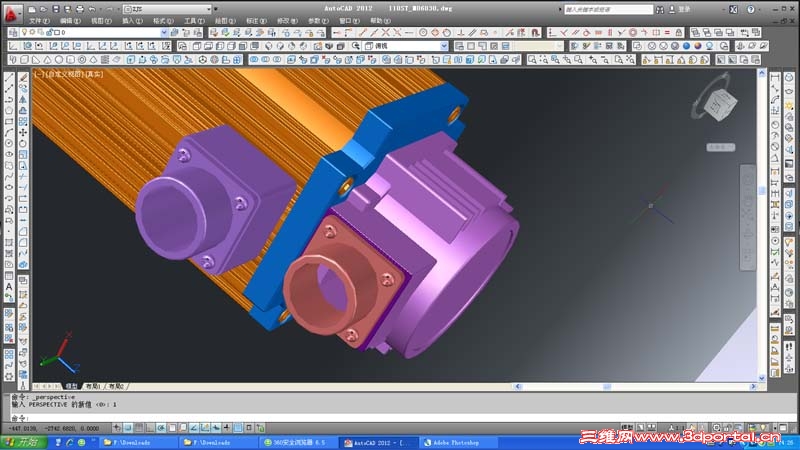Open the AutoCAD application menu logo
The image size is (800, 450).
11,13
